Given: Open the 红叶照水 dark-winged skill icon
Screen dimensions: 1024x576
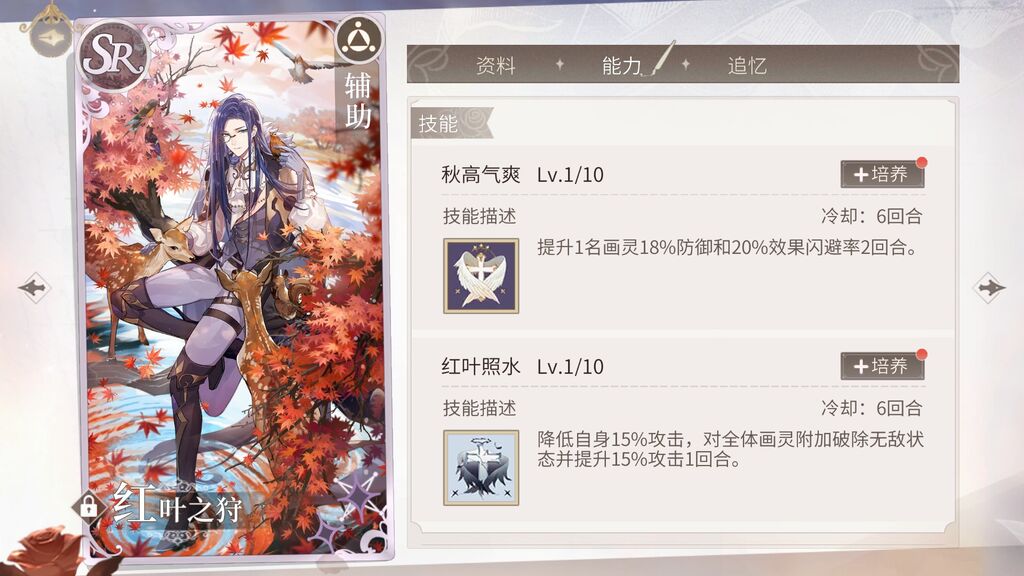Looking at the screenshot, I should point(481,468).
